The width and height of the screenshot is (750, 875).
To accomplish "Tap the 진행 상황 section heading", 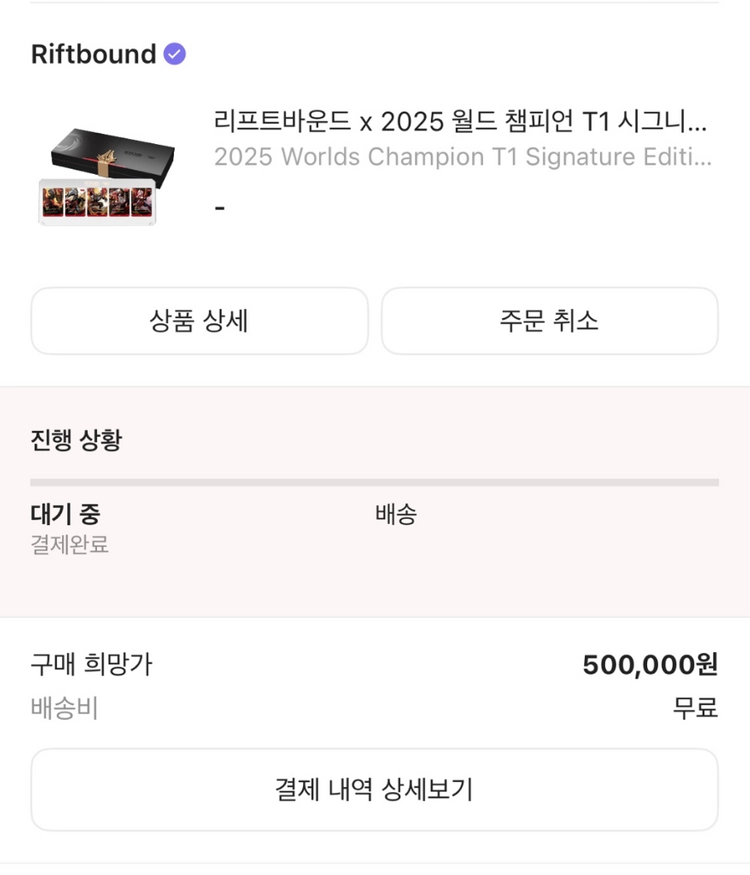I will pyautogui.click(x=76, y=440).
